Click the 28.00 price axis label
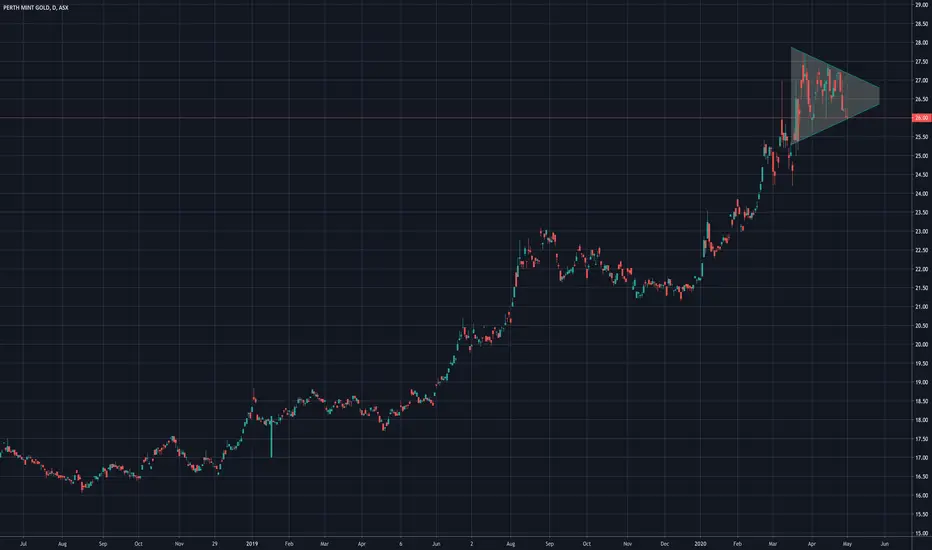Image resolution: width=932 pixels, height=550 pixels. point(921,43)
